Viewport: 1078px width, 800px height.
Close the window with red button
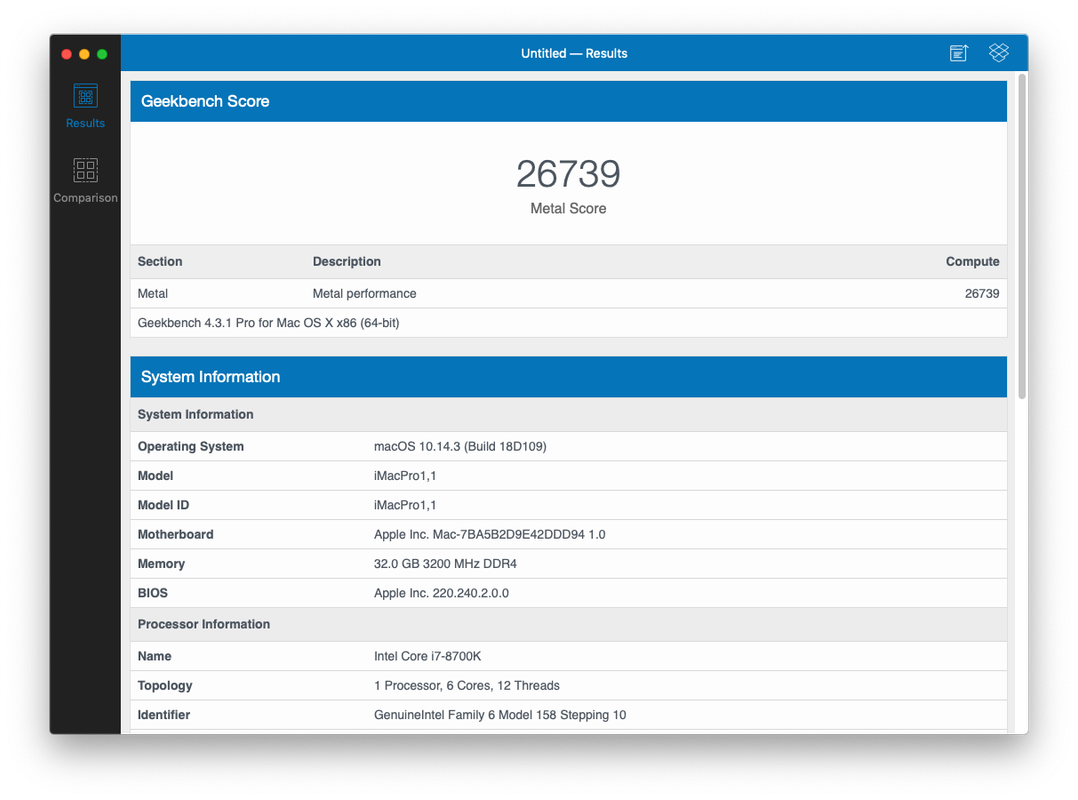pos(67,54)
